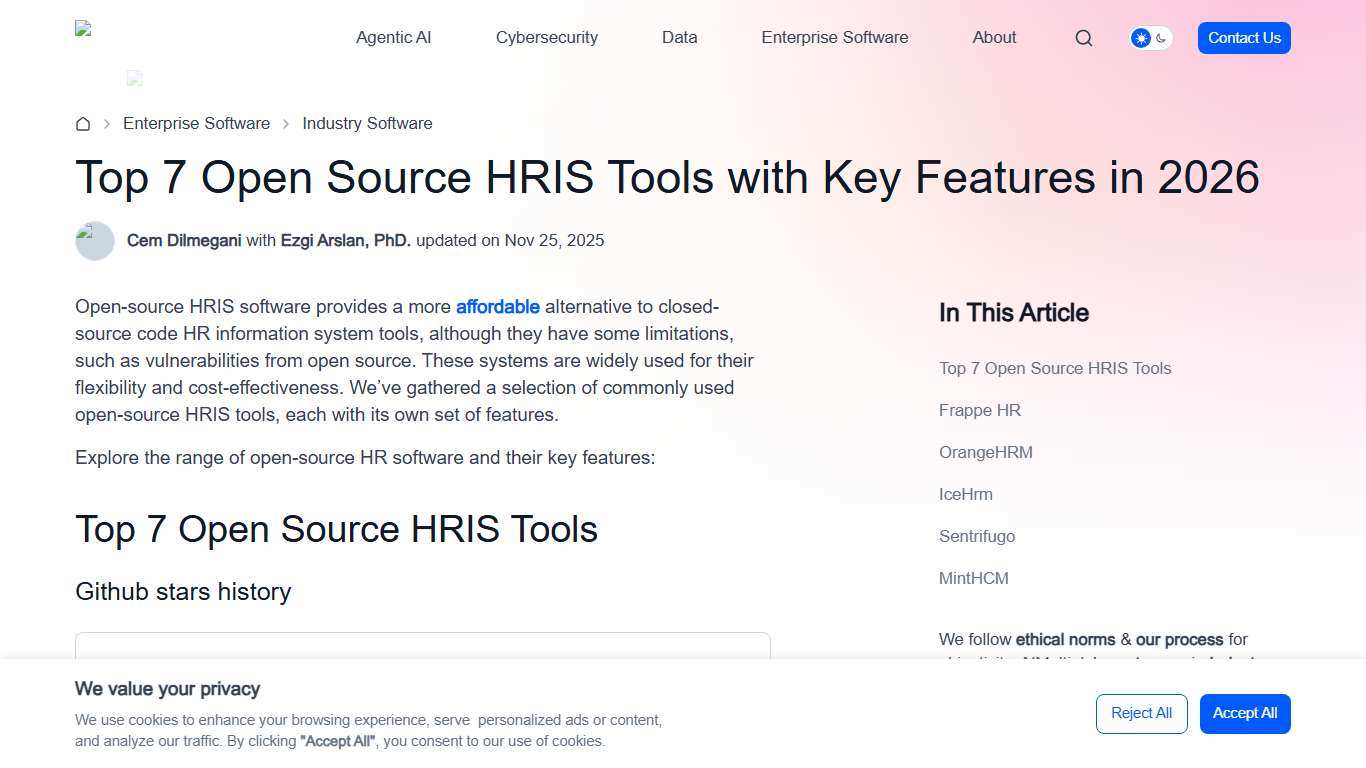Click the Contact Us button
The width and height of the screenshot is (1366, 768).
coord(1243,37)
